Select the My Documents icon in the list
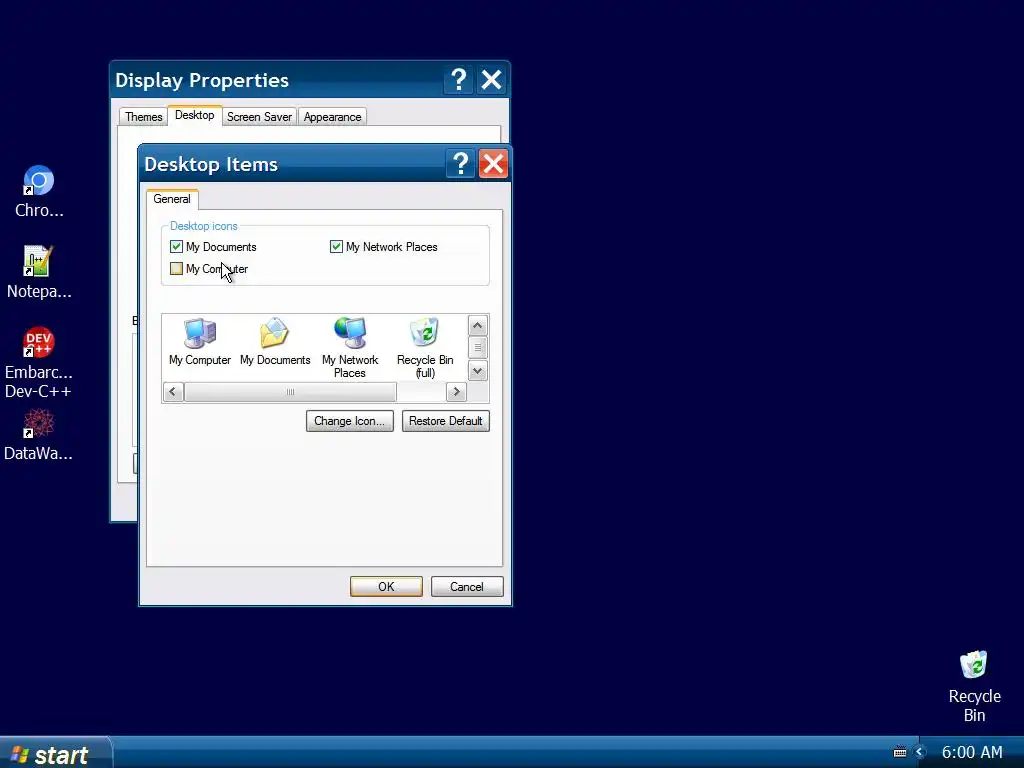 [275, 342]
